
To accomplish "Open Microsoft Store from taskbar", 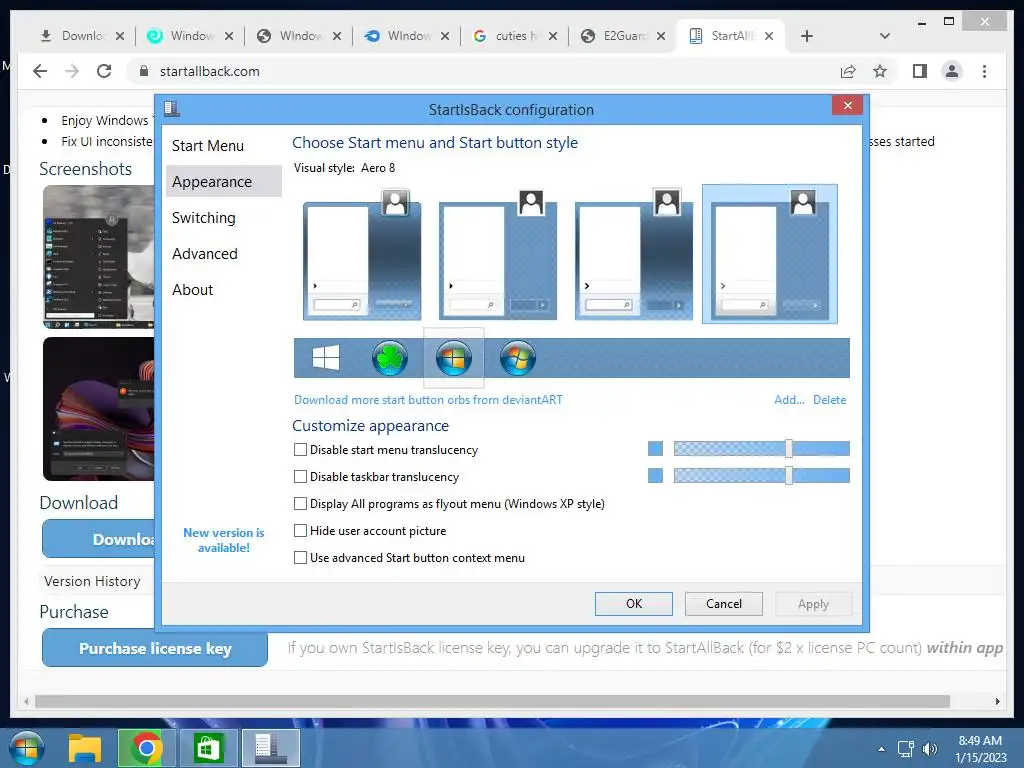I will (208, 748).
